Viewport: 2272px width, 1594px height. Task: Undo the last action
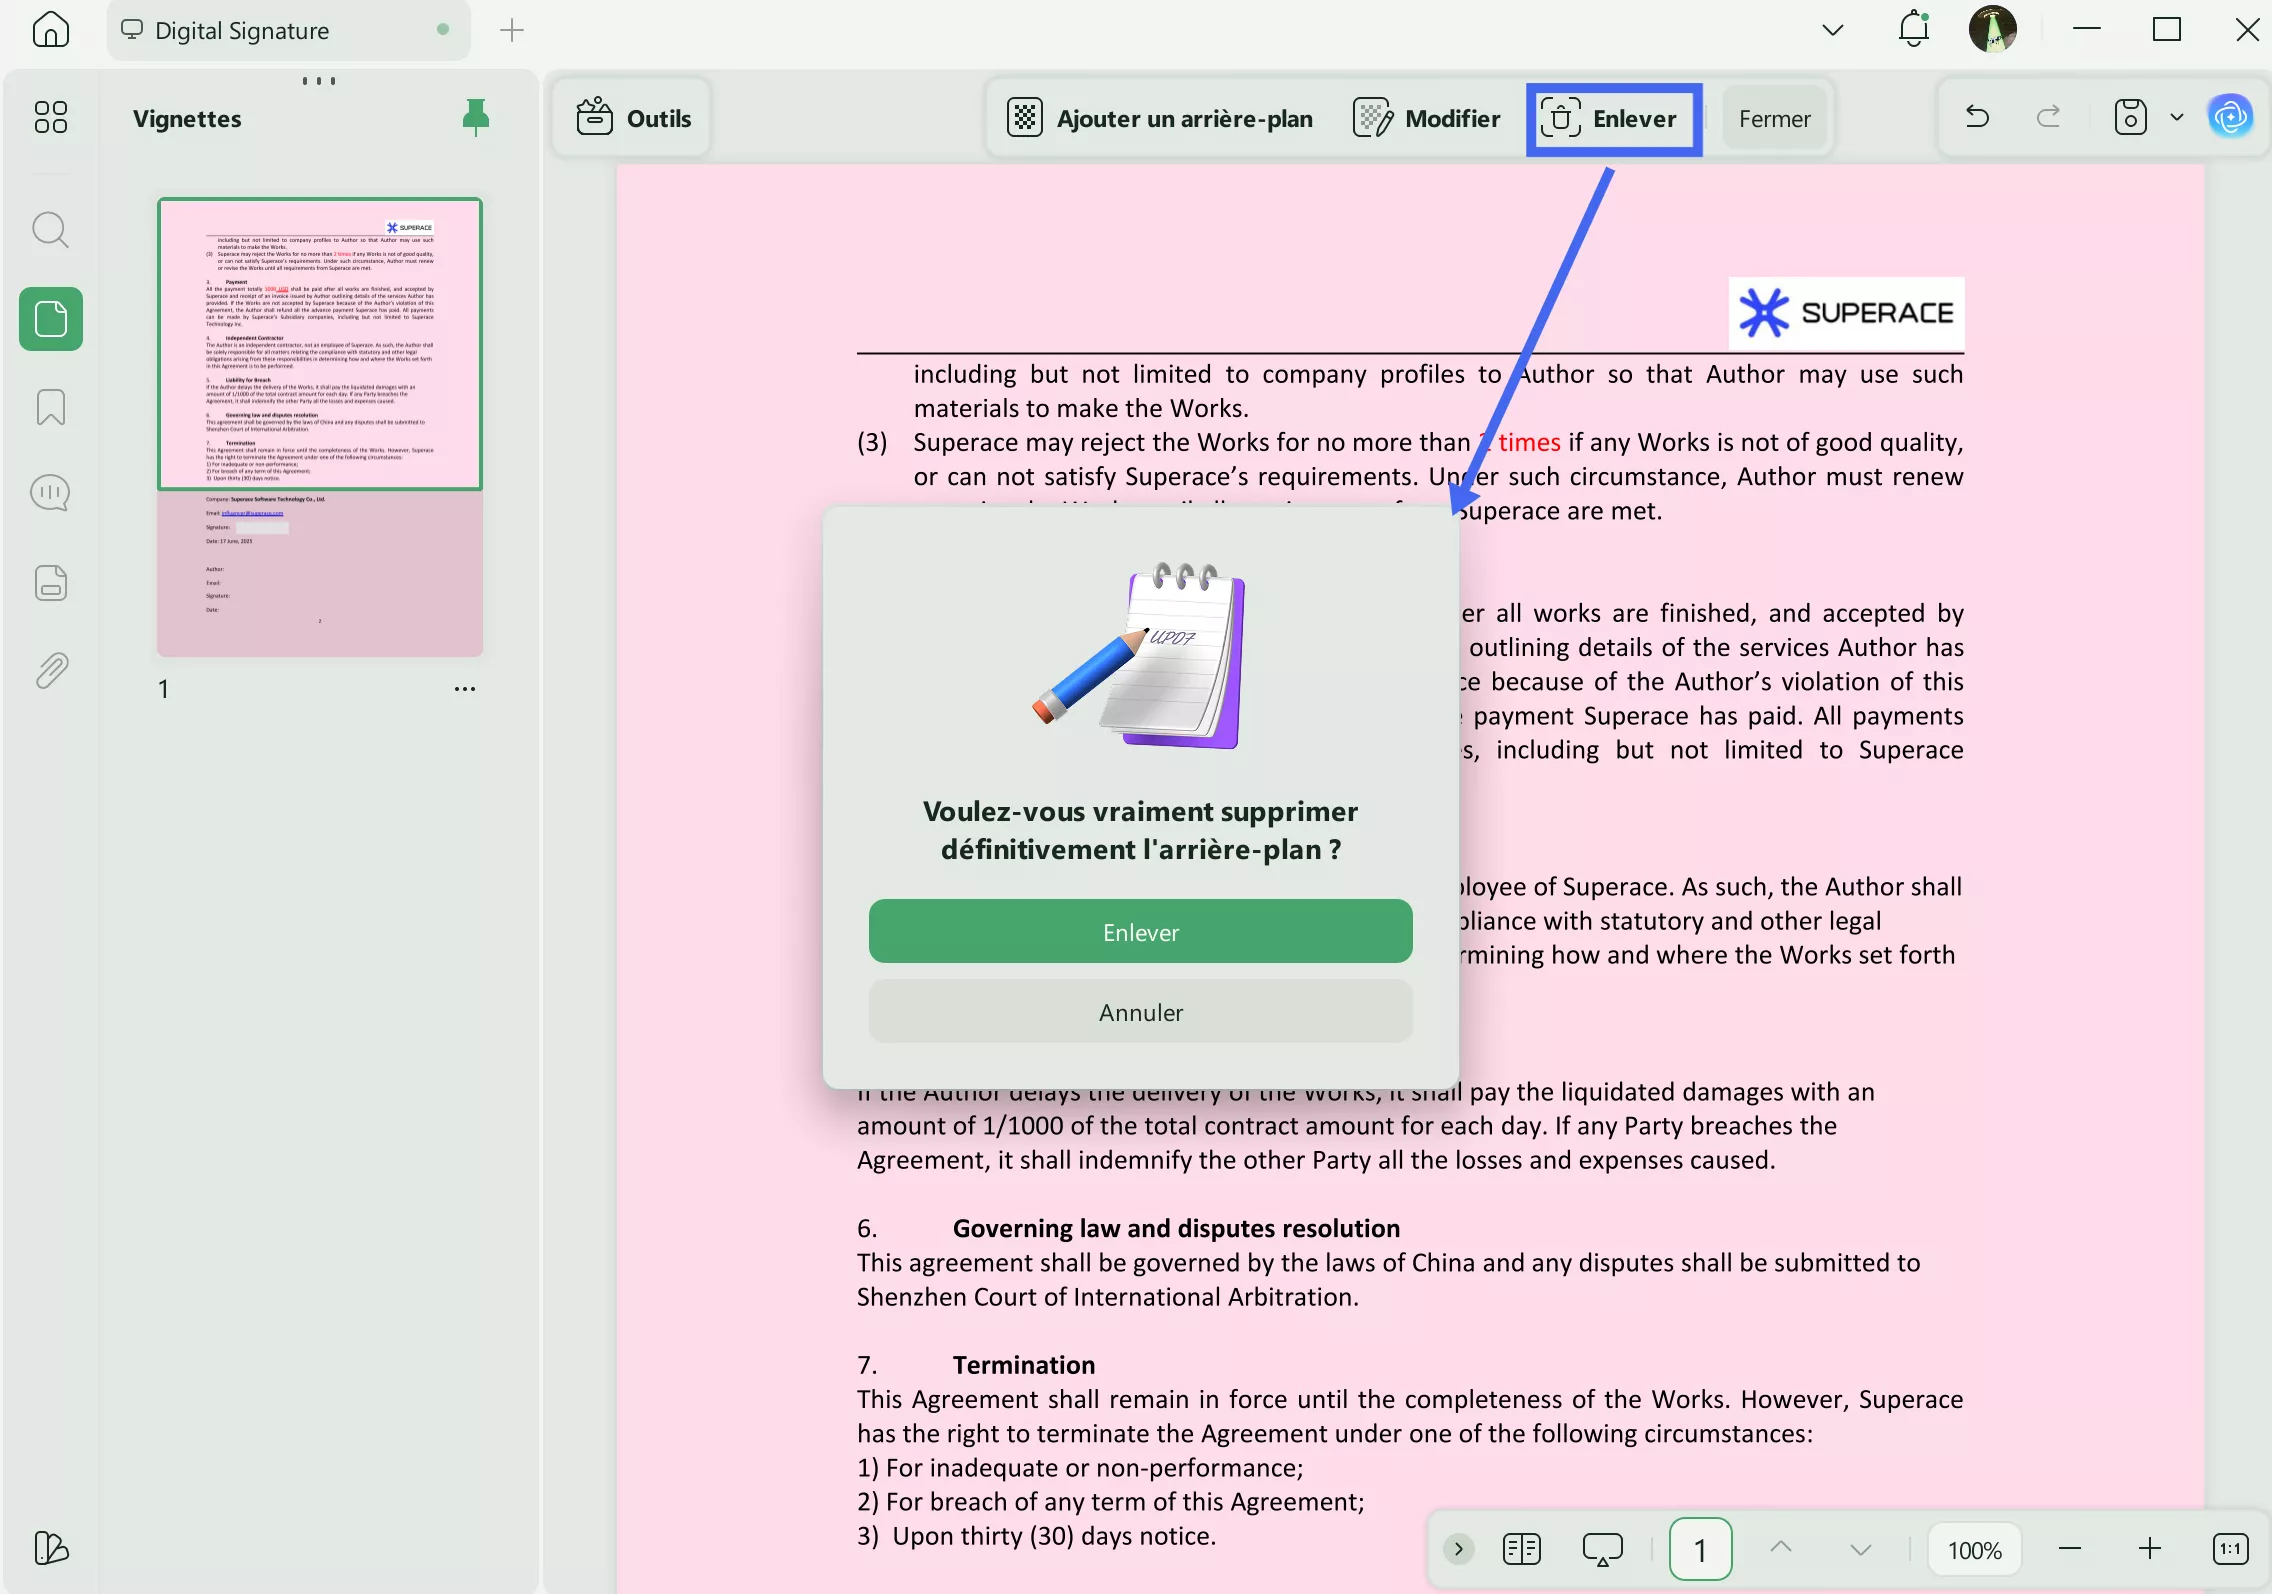pyautogui.click(x=1978, y=117)
